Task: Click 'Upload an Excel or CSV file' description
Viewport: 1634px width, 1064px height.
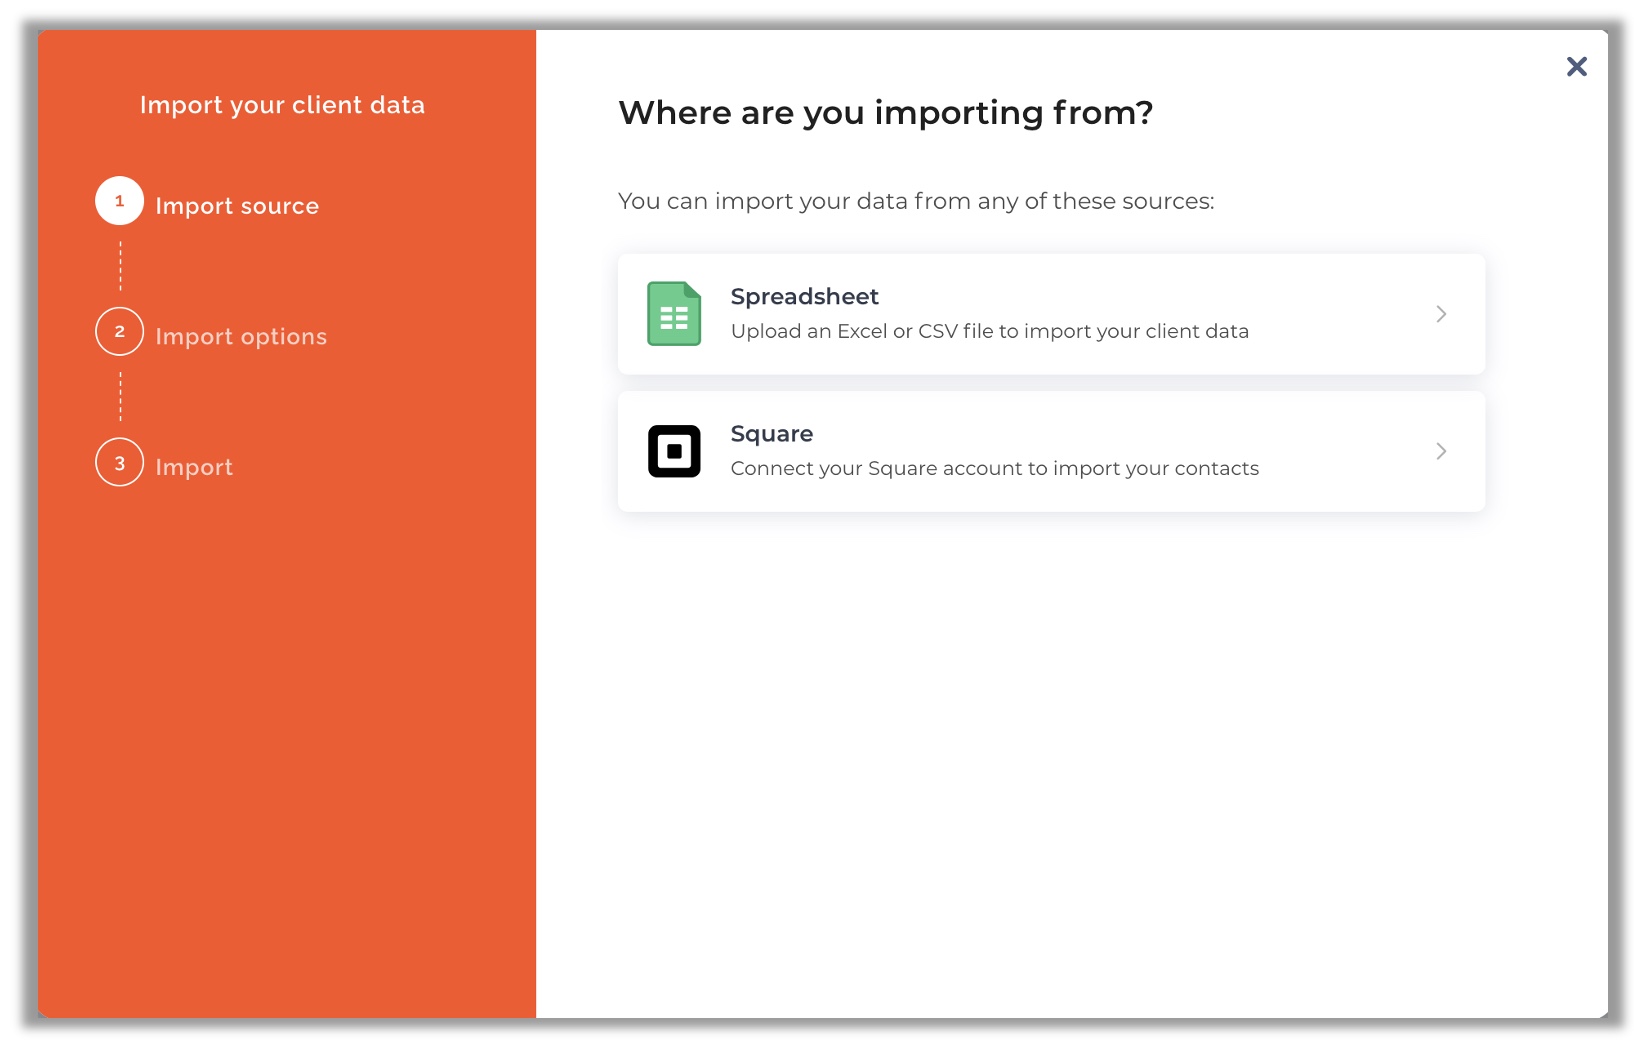Action: (x=989, y=331)
